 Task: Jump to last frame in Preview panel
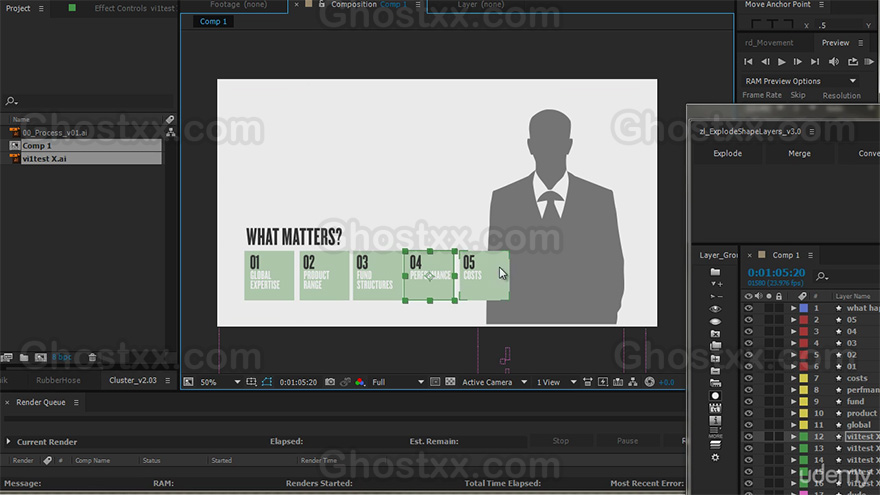click(815, 62)
